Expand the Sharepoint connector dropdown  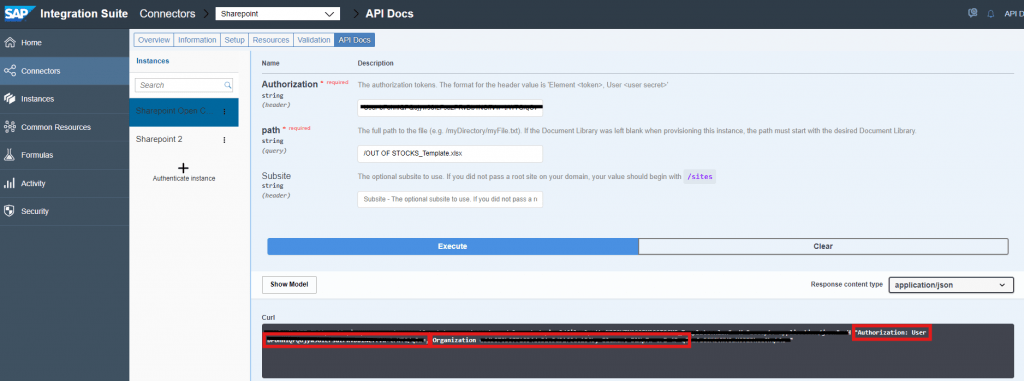[278, 14]
